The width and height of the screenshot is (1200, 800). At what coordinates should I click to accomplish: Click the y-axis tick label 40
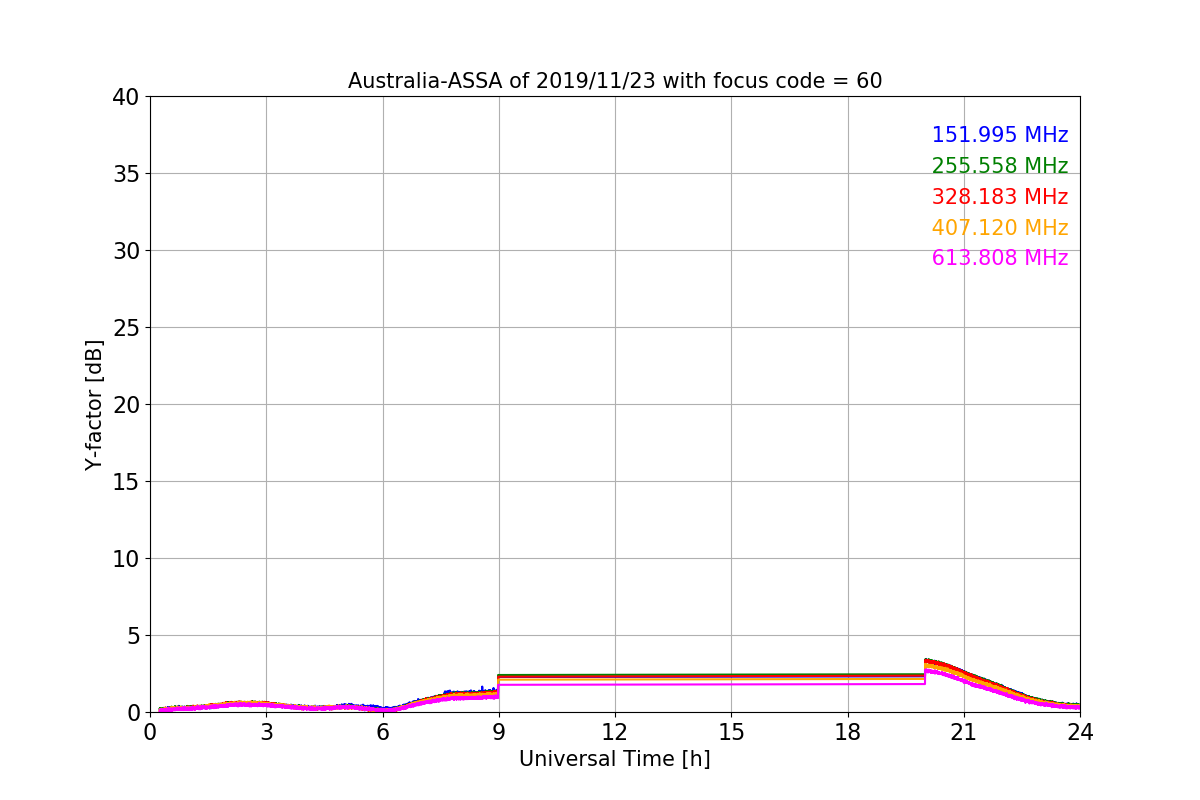(125, 97)
